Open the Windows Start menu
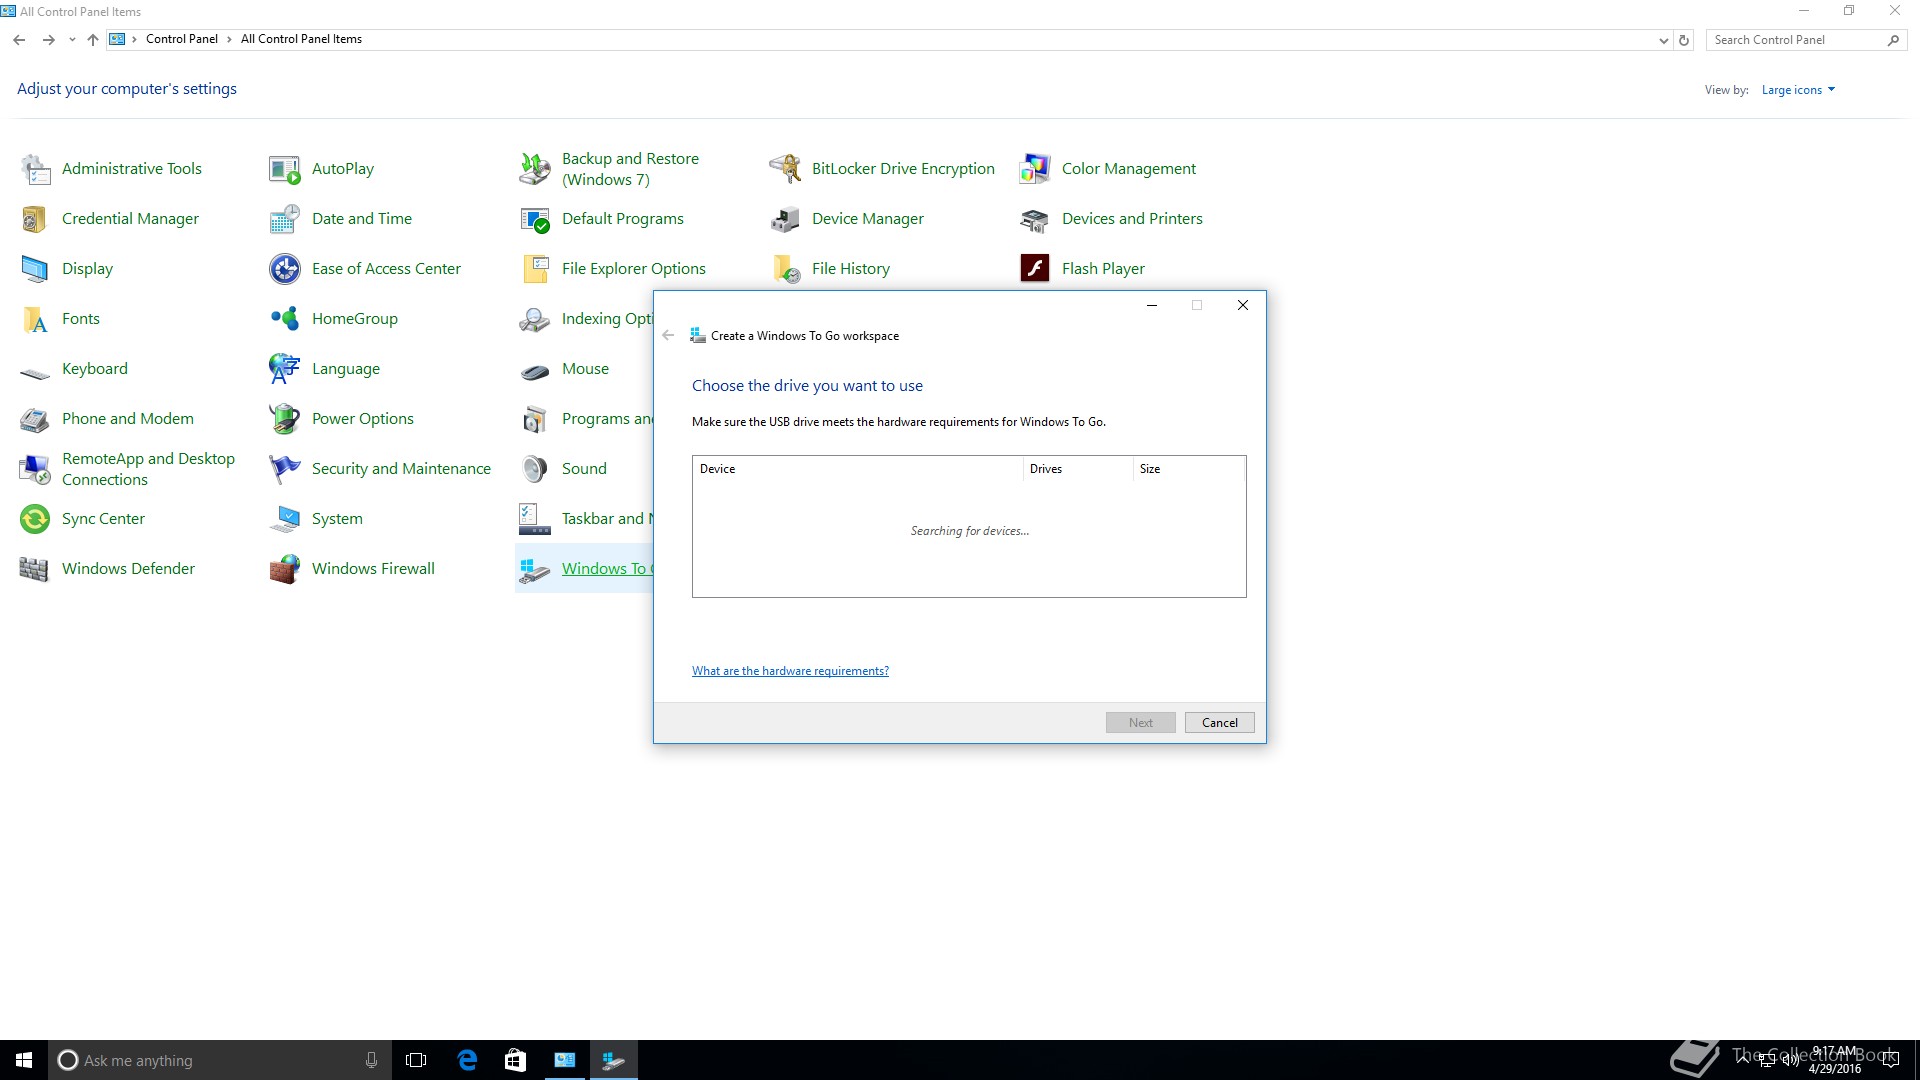Screen dimensions: 1920x1080 tap(24, 1060)
